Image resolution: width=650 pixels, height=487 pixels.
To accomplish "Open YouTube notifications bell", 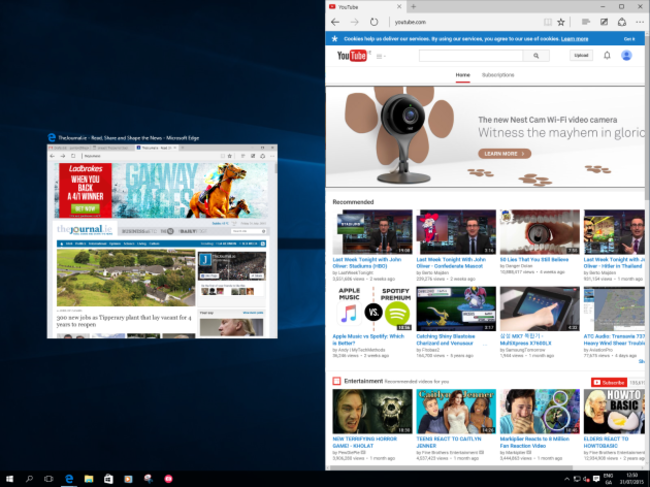I will click(x=607, y=56).
